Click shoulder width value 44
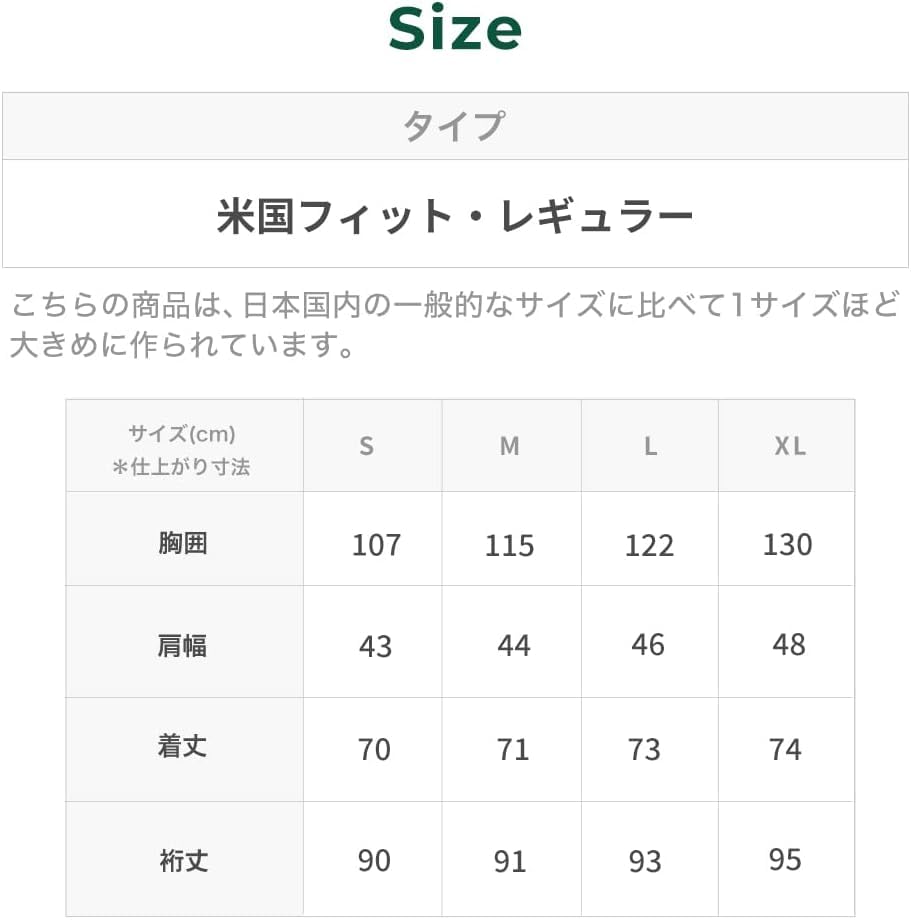 coord(513,646)
